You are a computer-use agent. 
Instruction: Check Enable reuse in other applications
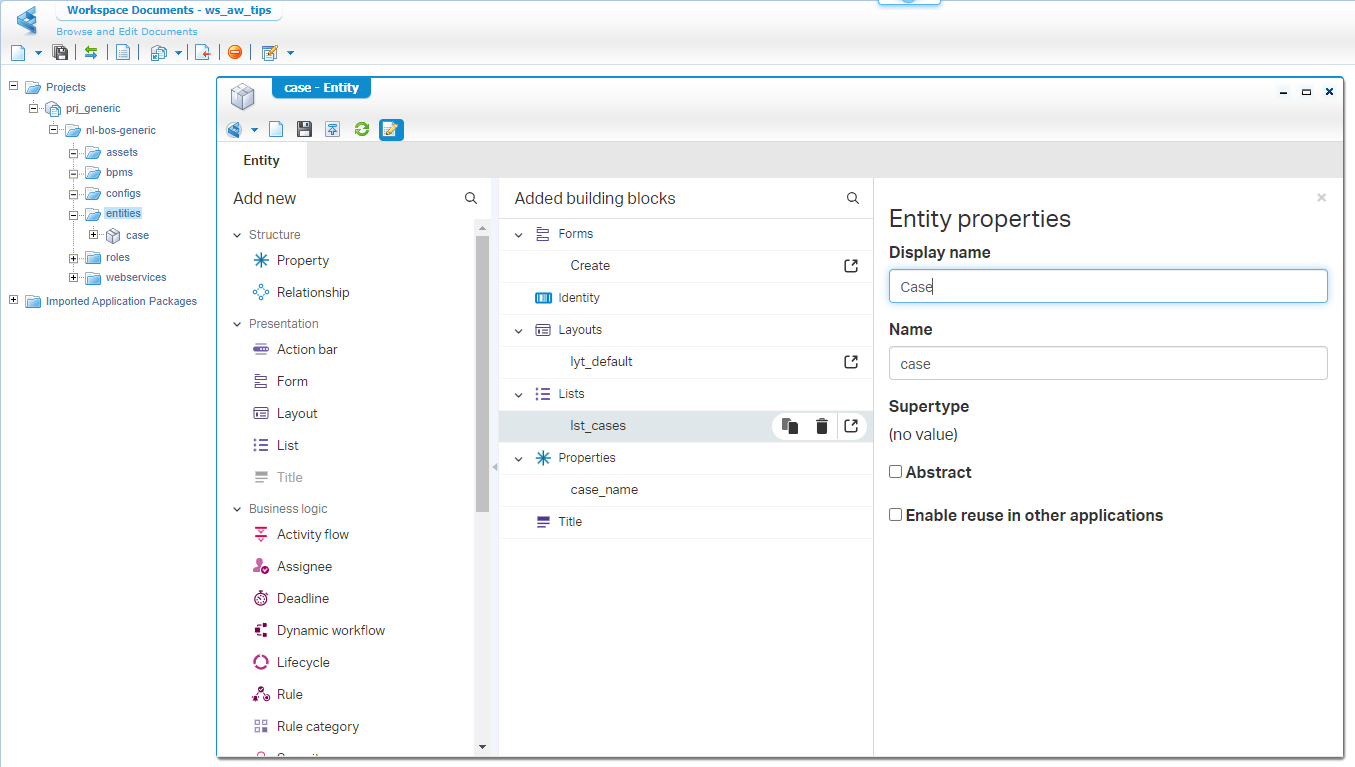coord(896,515)
